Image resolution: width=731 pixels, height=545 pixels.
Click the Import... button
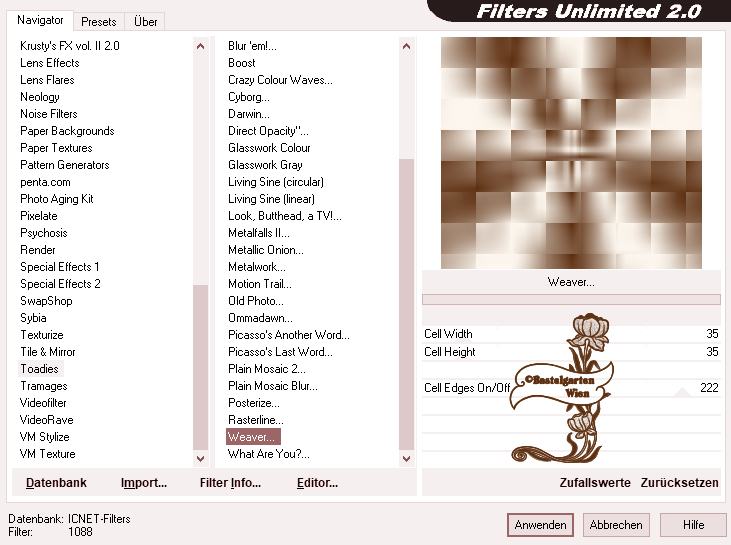click(x=144, y=483)
